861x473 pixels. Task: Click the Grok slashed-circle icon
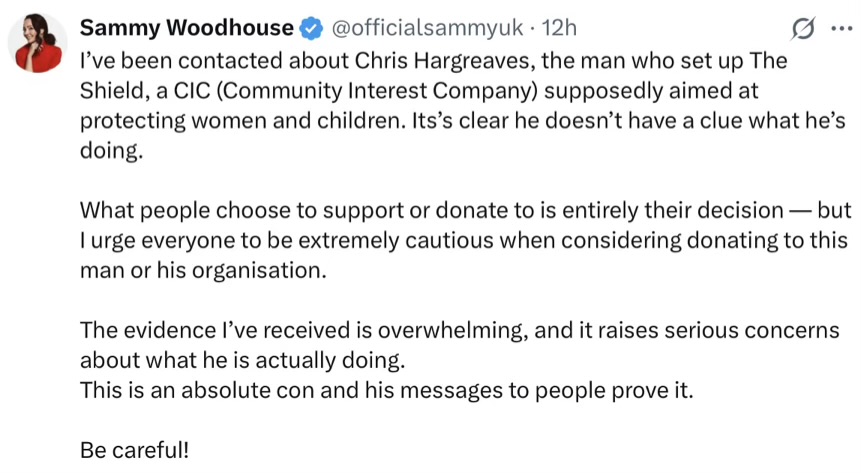803,29
